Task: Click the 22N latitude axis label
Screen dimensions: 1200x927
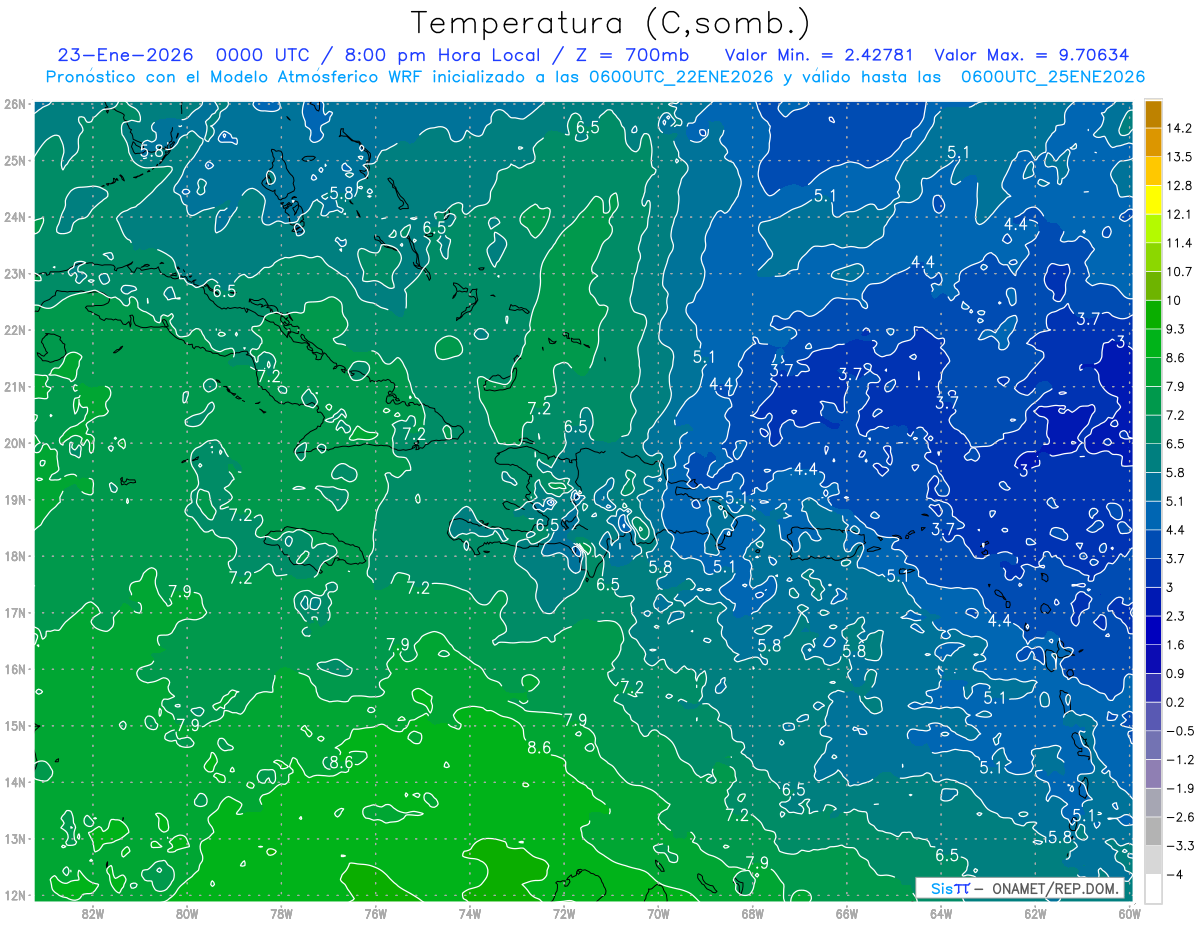Action: click(x=14, y=330)
